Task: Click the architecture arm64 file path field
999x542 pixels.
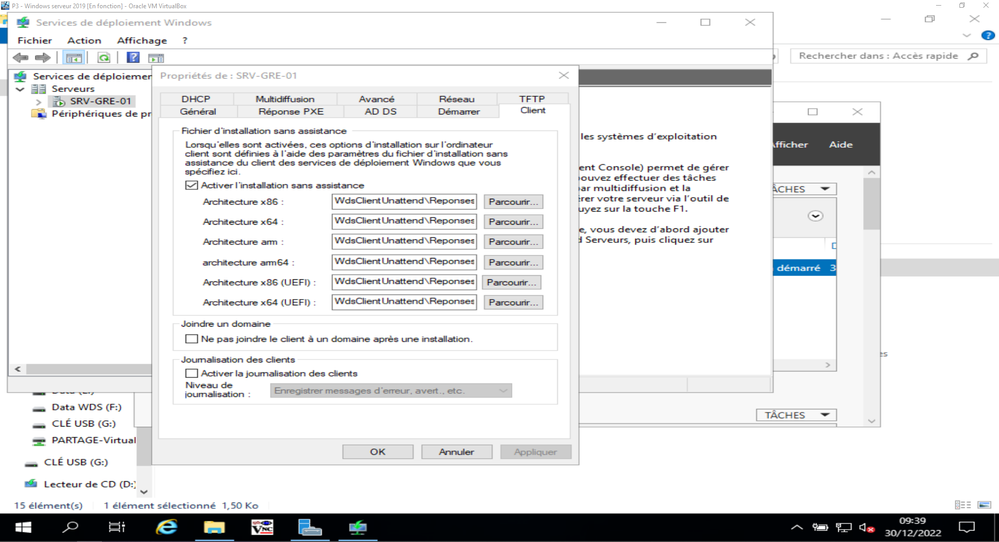Action: (404, 262)
